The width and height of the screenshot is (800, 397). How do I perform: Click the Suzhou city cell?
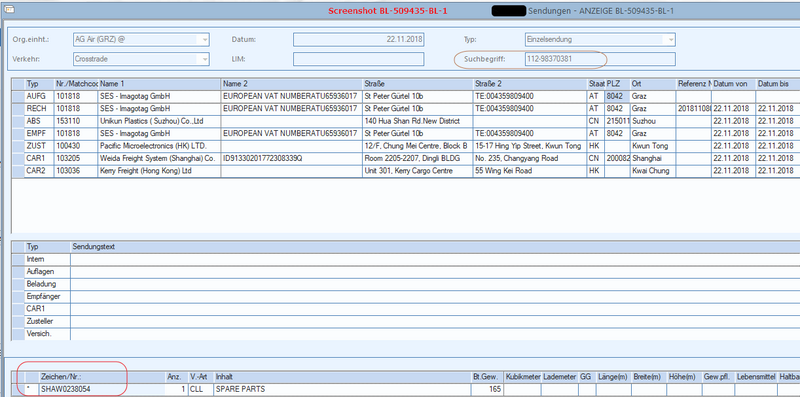point(653,121)
